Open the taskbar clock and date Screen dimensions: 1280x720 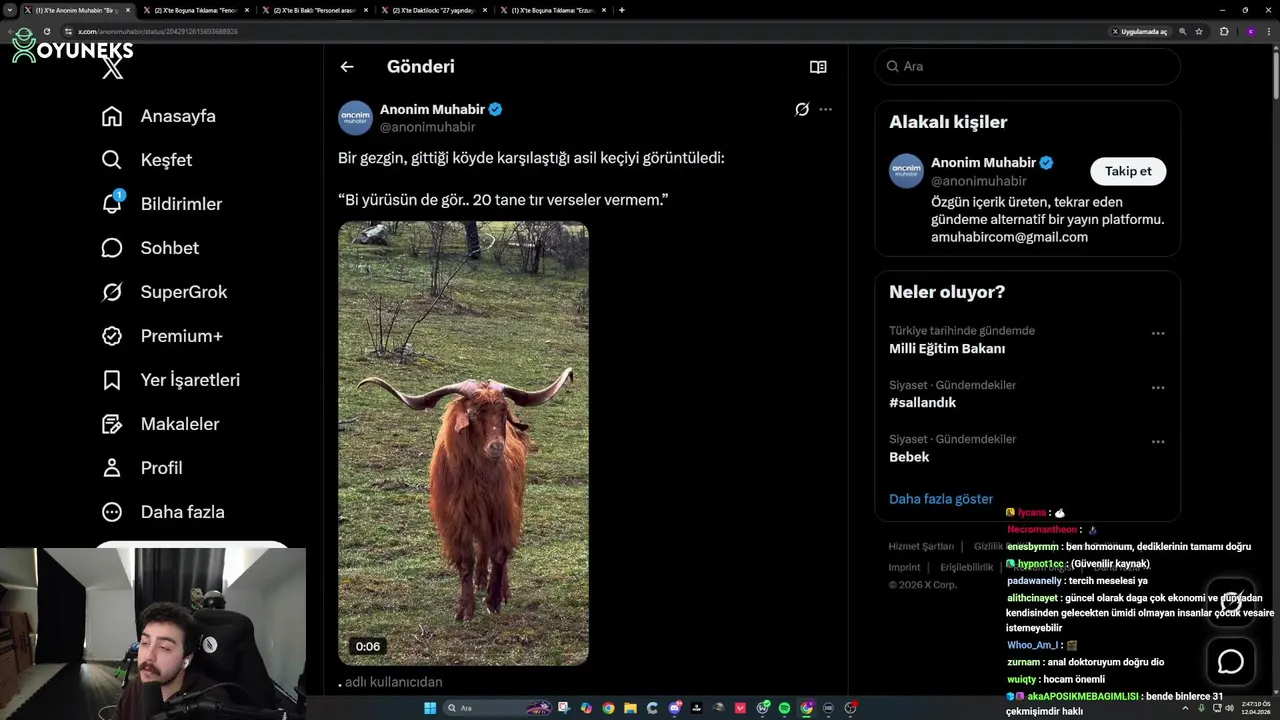(1255, 708)
